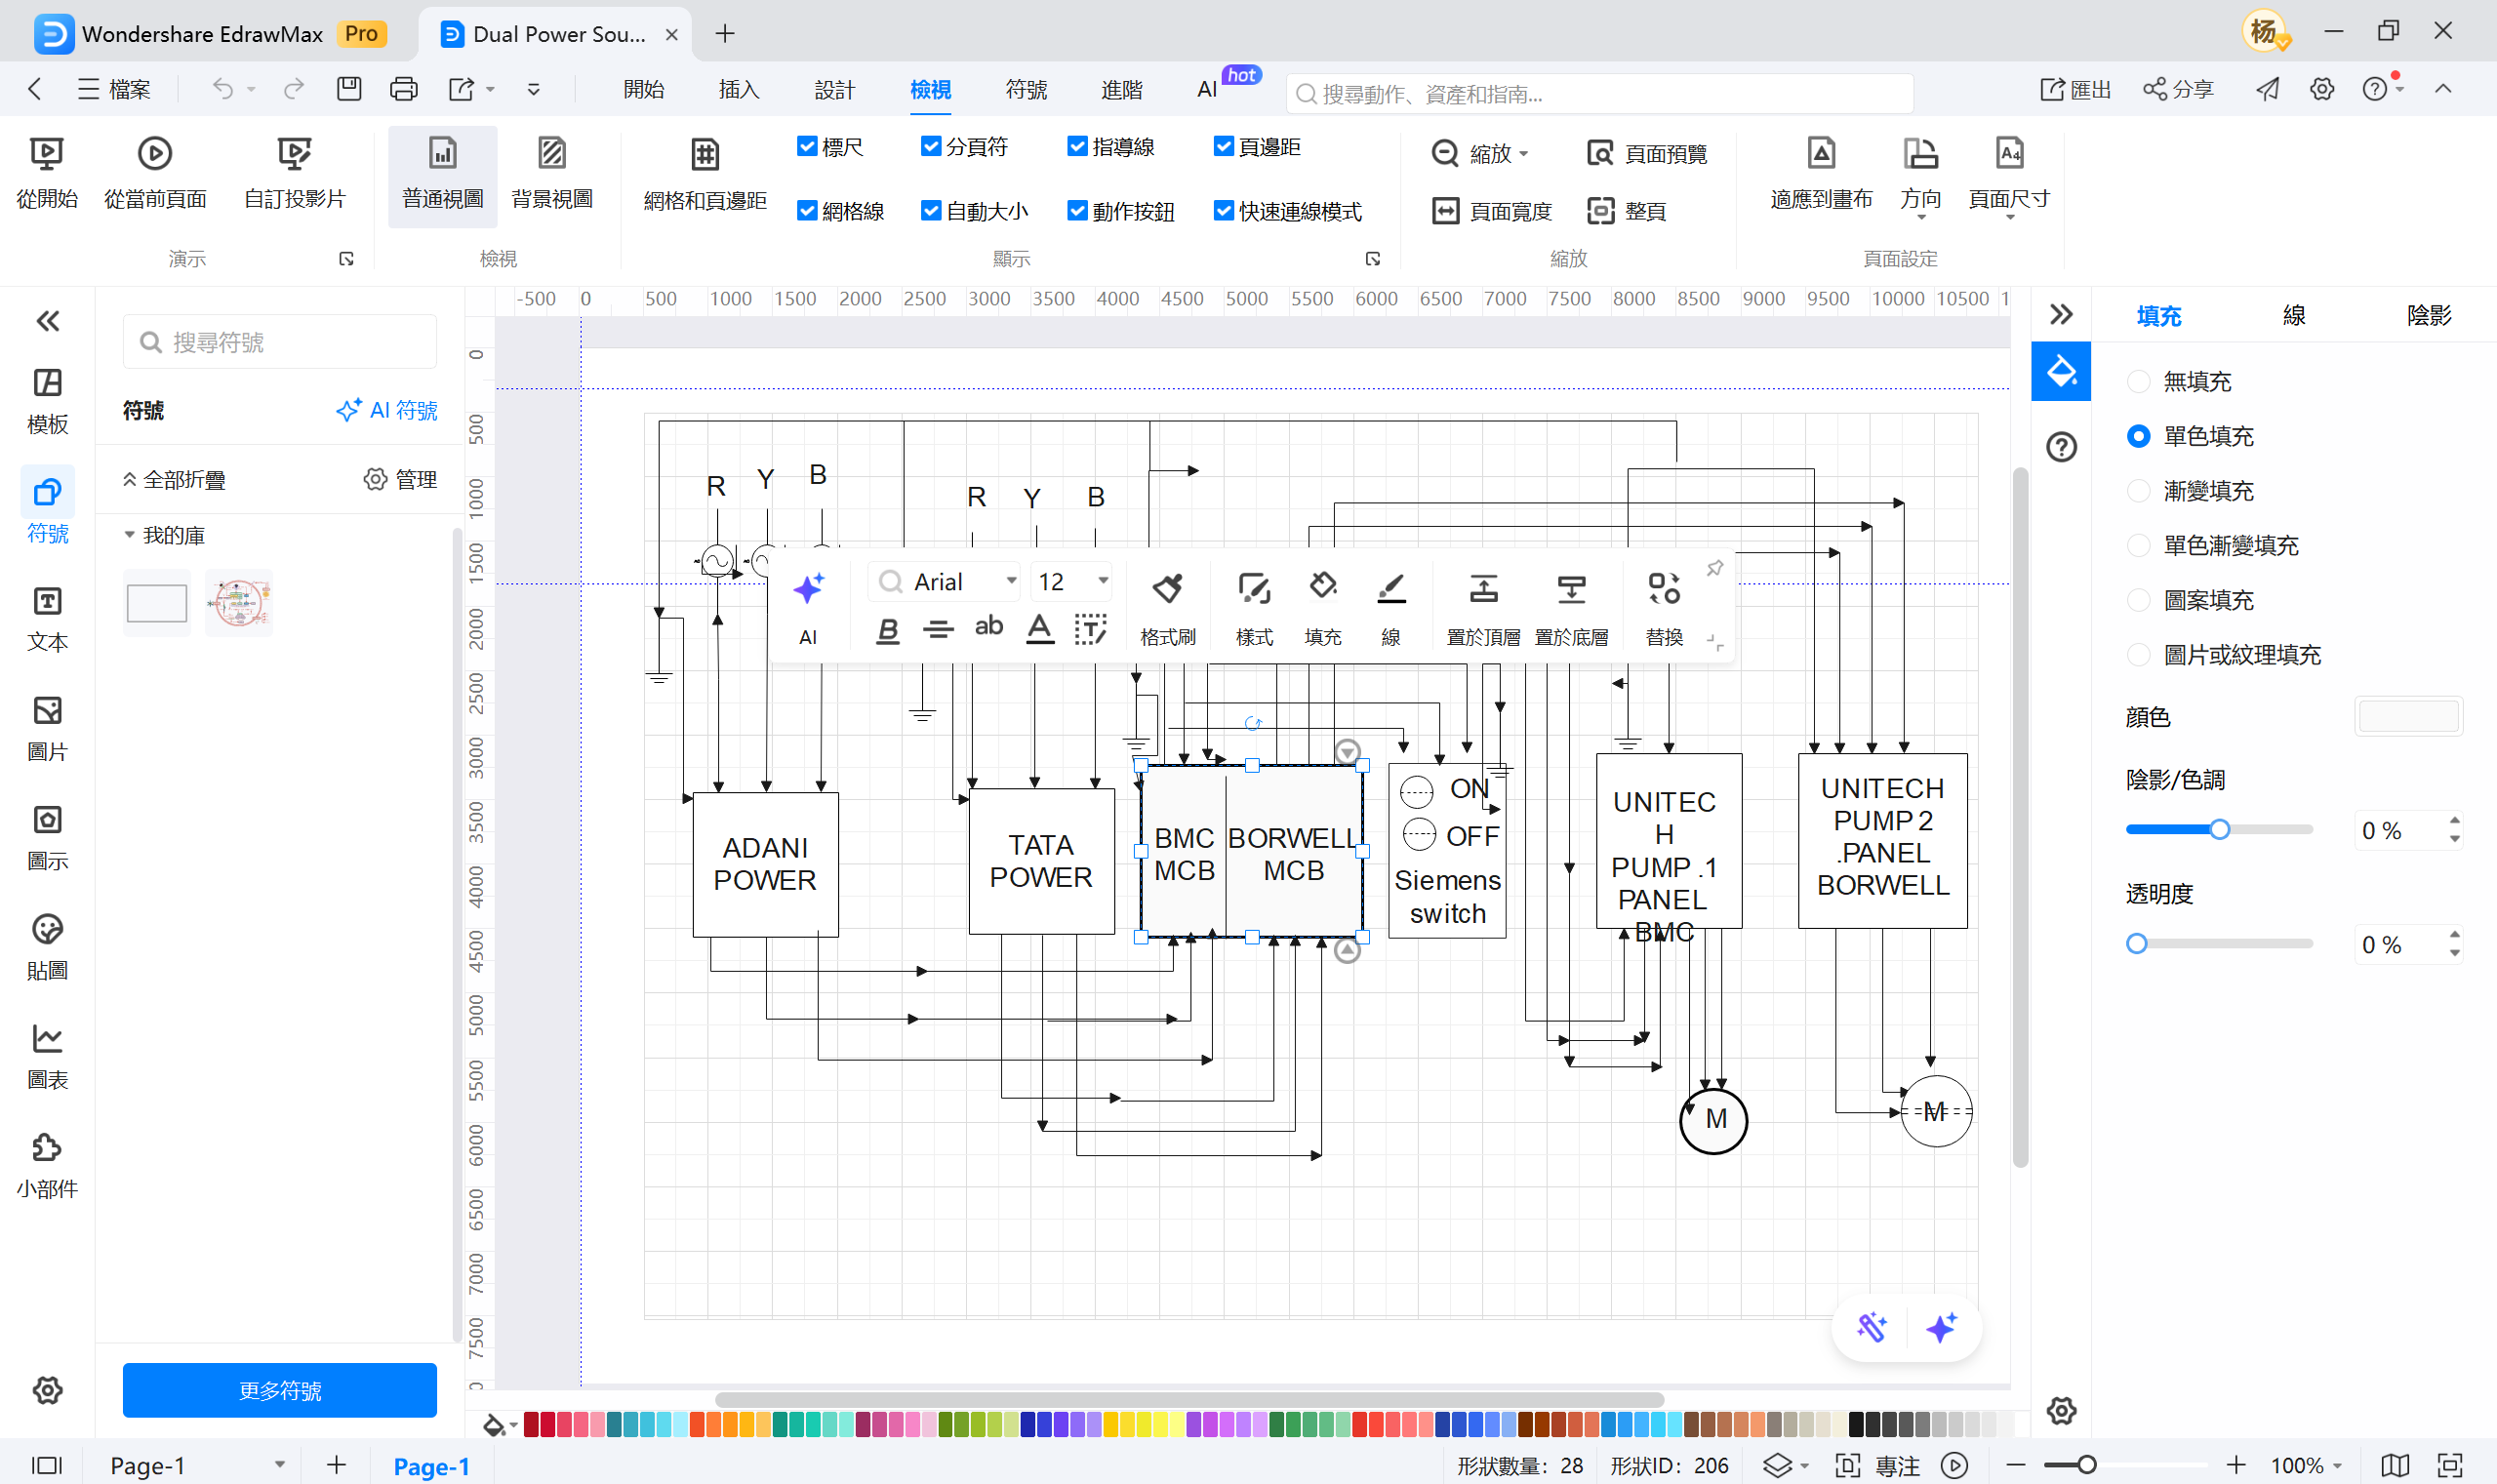
Task: Open the Arial font dropdown
Action: [1010, 581]
